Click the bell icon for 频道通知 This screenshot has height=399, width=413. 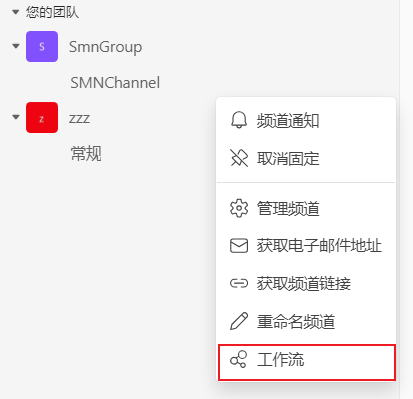[239, 120]
